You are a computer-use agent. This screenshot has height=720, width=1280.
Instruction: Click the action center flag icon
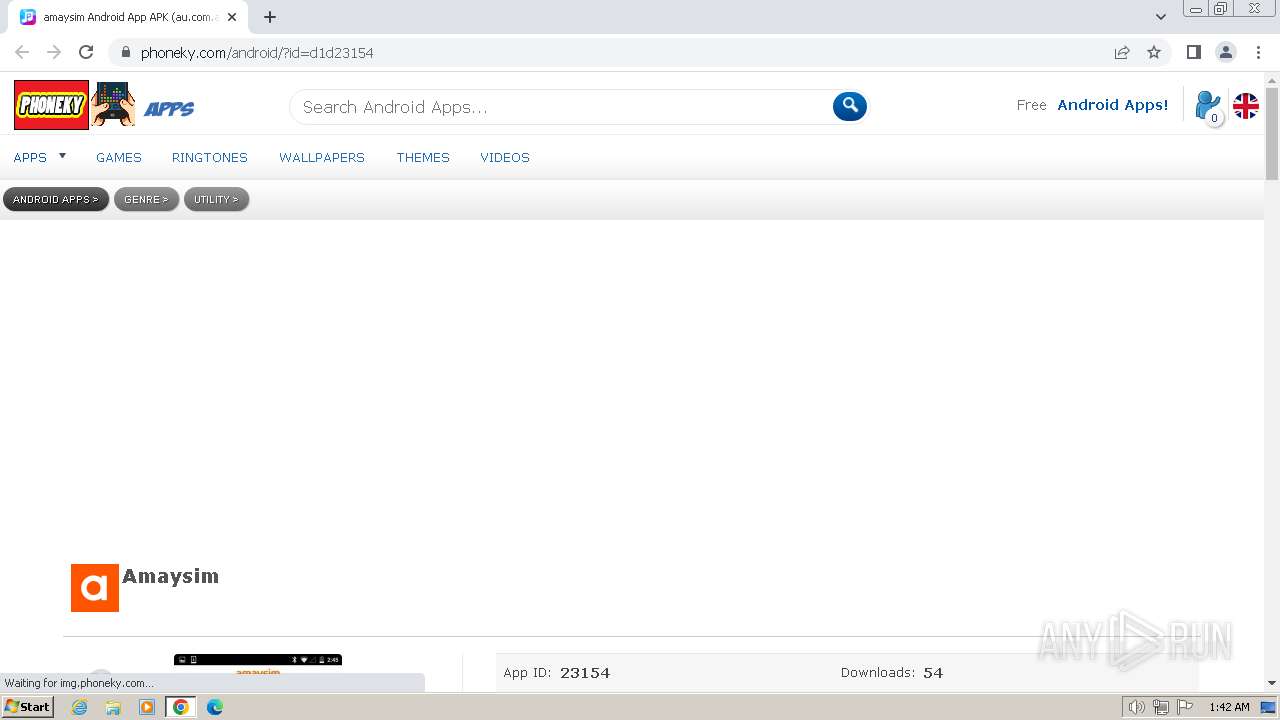coord(1185,707)
